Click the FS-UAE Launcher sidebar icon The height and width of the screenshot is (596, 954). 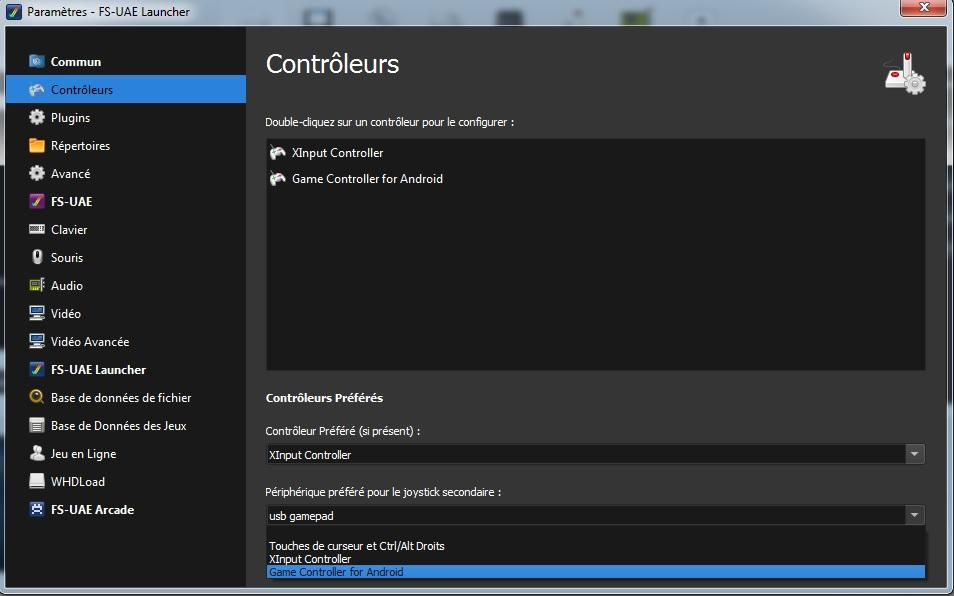tap(37, 369)
